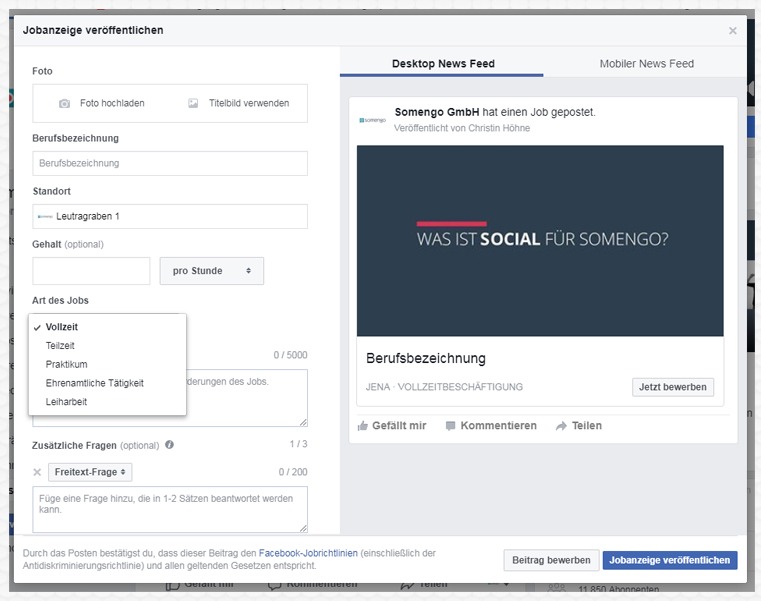The image size is (761, 601).
Task: Click the JENA · VOLLZEITBESCHÄFTIGUNG text
Action: tap(444, 387)
